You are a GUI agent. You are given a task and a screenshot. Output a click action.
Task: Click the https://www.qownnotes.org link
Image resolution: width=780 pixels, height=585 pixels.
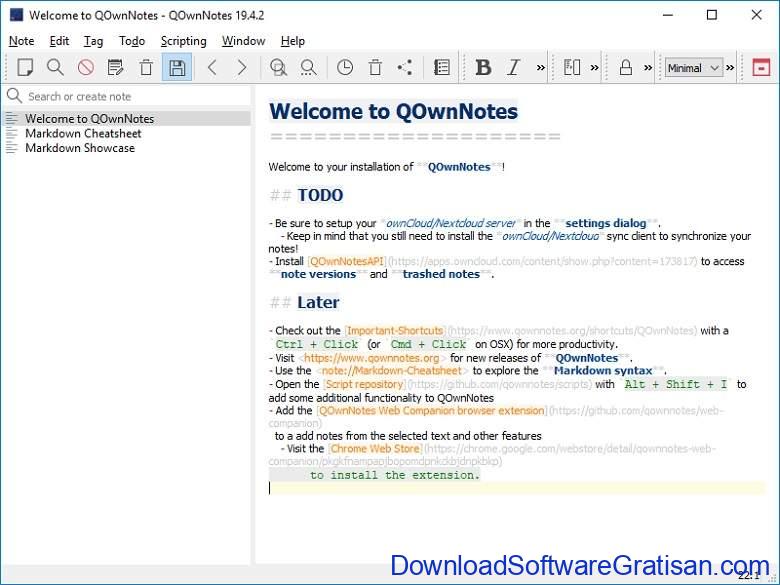372,358
